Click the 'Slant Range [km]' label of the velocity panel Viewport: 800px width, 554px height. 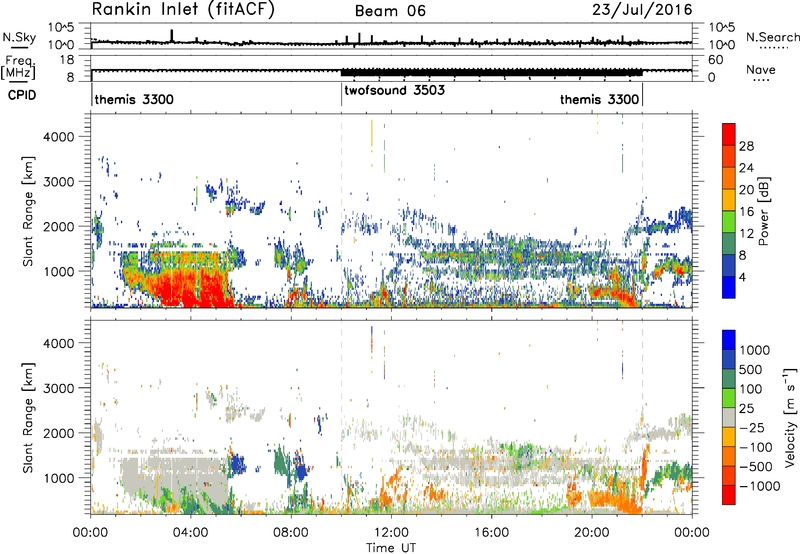pyautogui.click(x=28, y=417)
